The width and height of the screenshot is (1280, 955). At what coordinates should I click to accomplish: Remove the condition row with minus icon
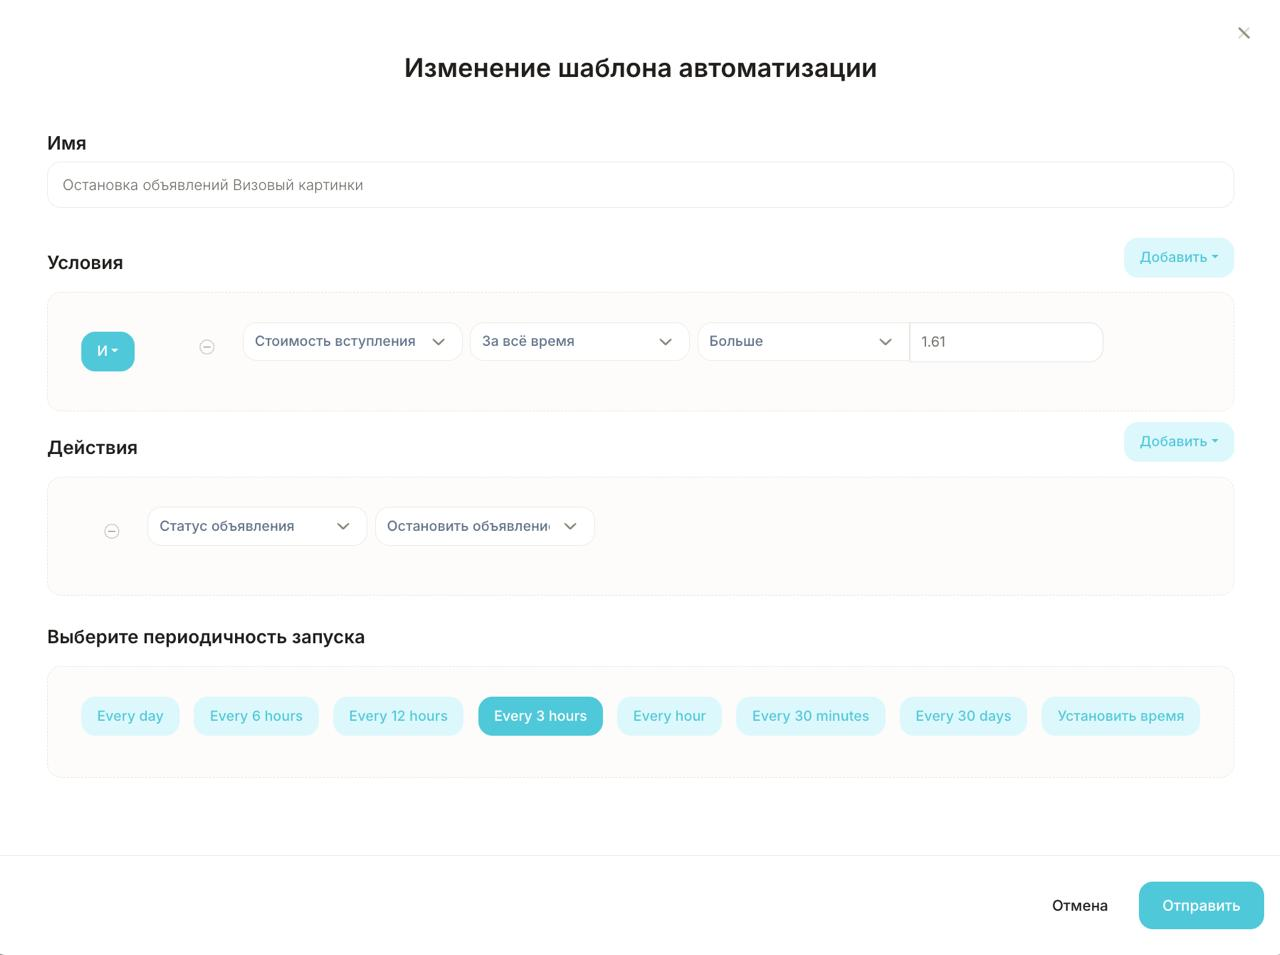(x=207, y=347)
